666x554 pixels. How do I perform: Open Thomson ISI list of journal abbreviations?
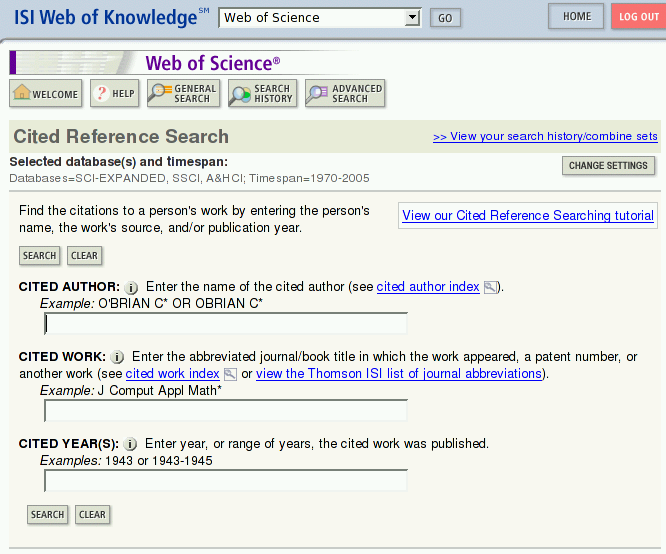tap(399, 373)
